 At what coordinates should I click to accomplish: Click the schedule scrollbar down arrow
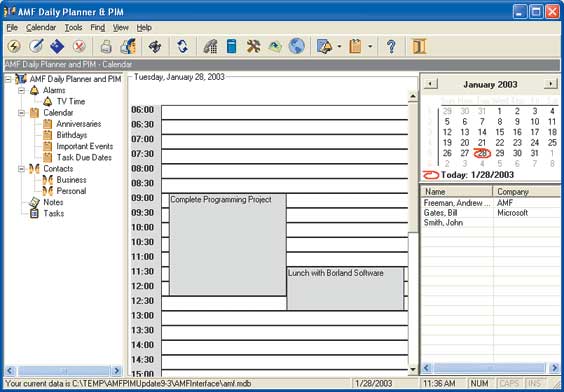point(413,369)
